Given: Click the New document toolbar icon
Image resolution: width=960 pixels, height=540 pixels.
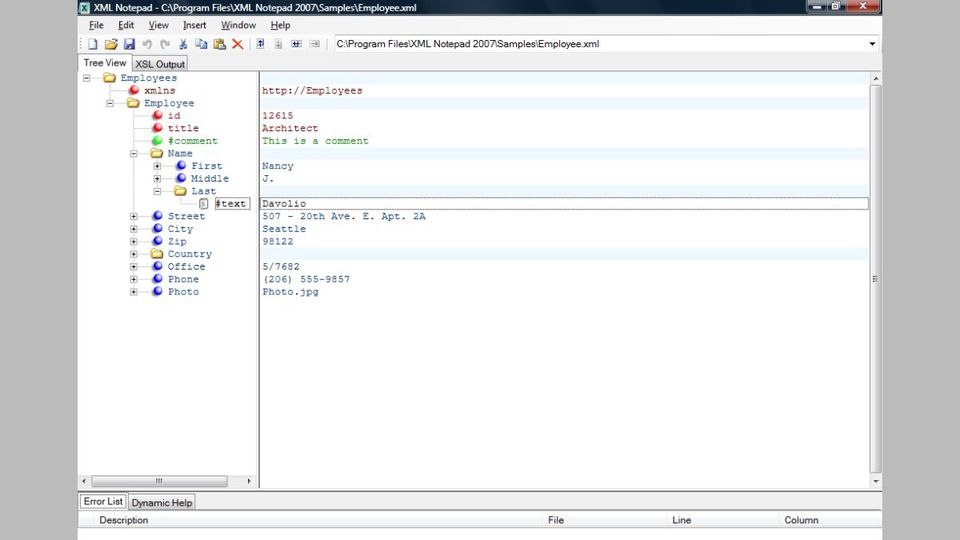Looking at the screenshot, I should pos(92,44).
